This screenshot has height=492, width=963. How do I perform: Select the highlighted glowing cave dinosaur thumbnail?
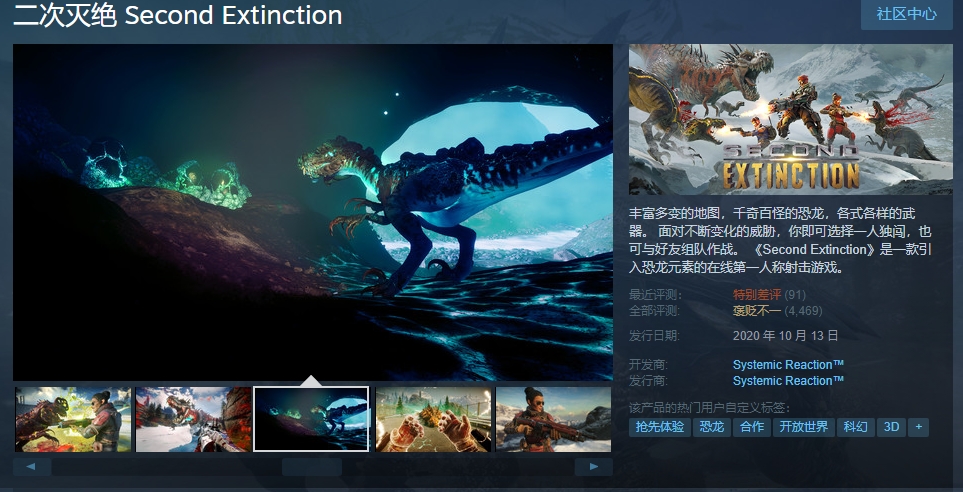click(x=311, y=419)
